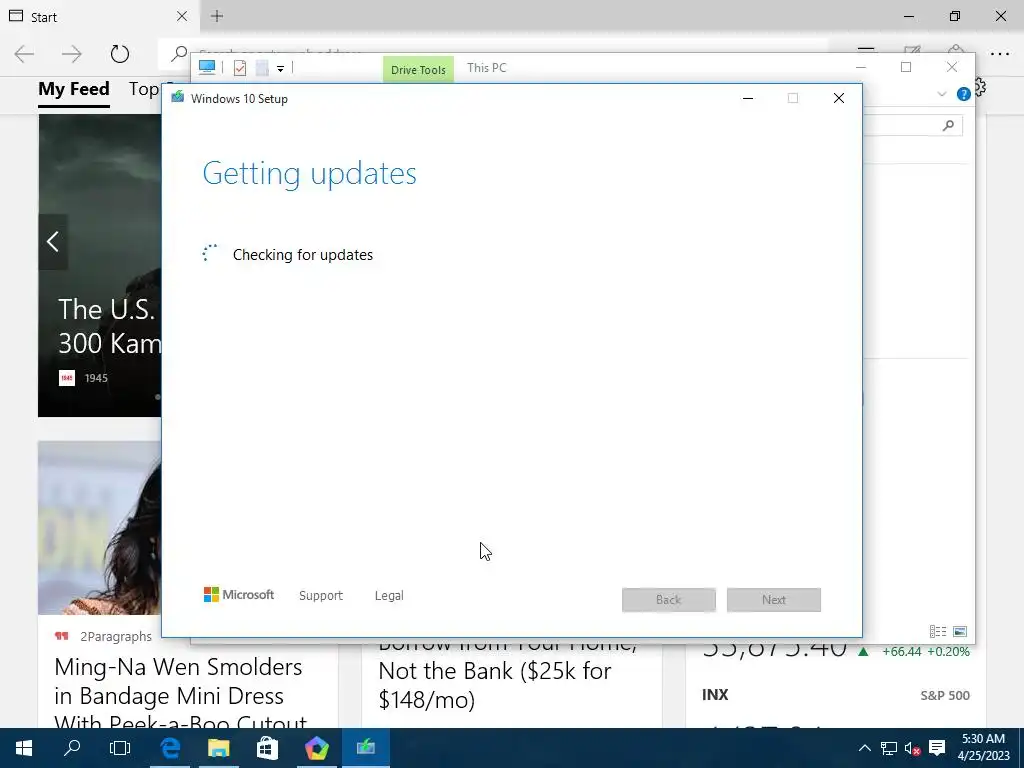Open the U.S. 300 Kam news story

[x=109, y=327]
